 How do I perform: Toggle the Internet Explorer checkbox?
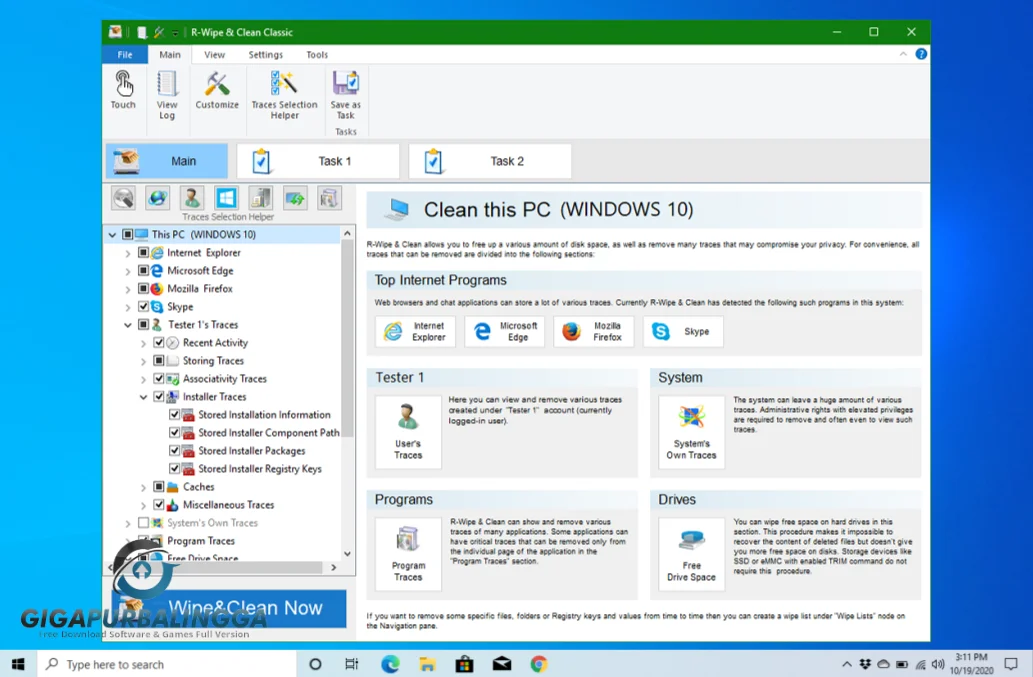tap(143, 252)
